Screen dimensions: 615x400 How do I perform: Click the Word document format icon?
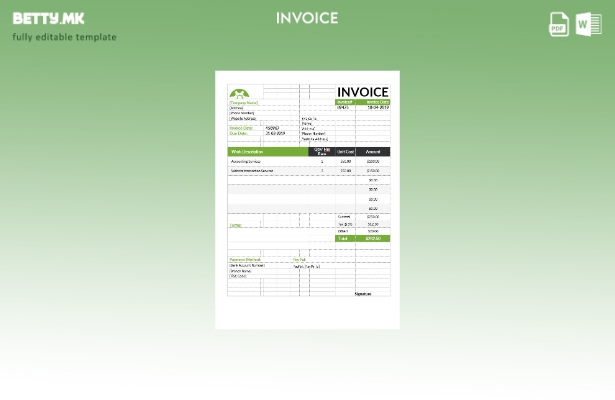(x=588, y=24)
